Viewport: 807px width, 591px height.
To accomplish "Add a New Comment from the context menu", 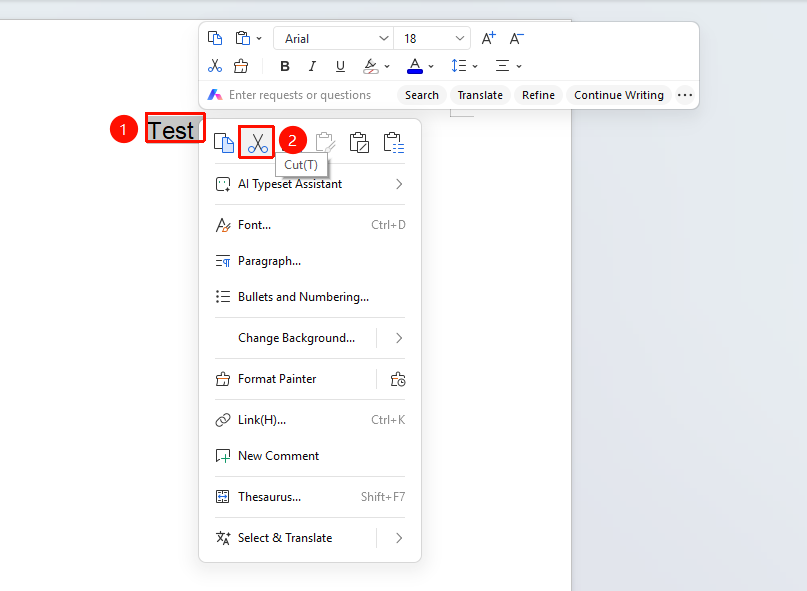I will pyautogui.click(x=310, y=456).
